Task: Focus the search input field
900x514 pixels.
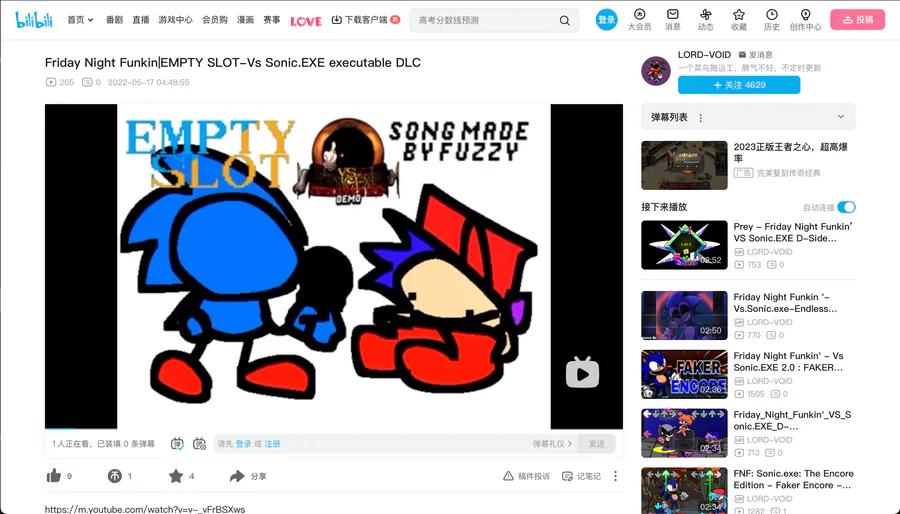Action: (x=485, y=20)
